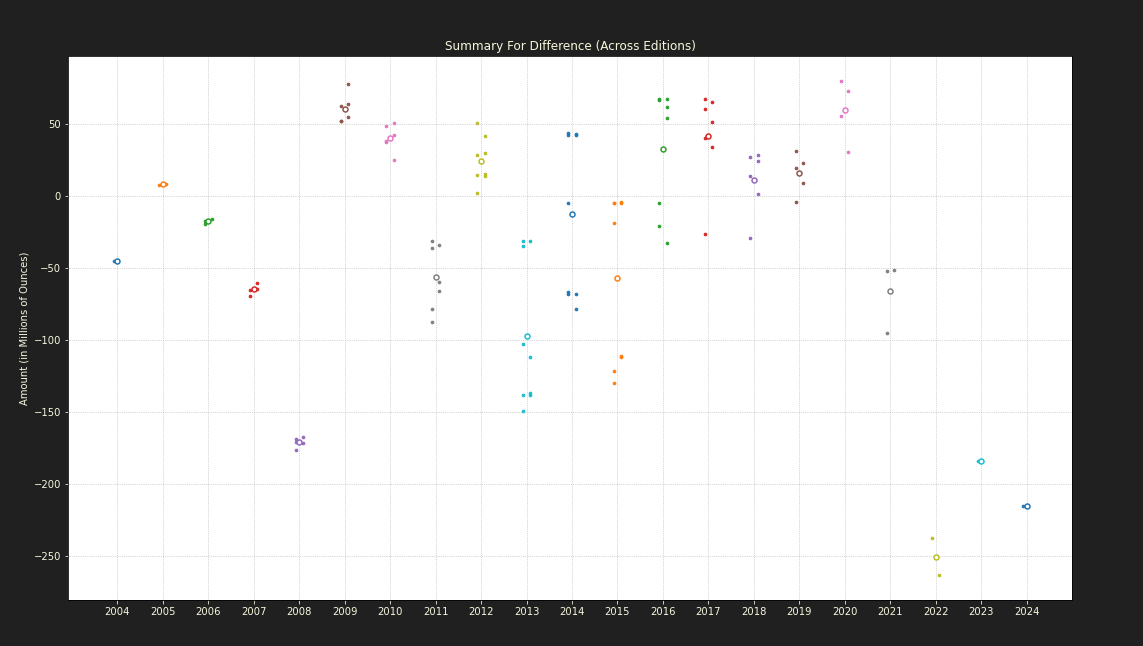
Task: Click the olive hollow circle marker for 2022
Action: coord(937,558)
